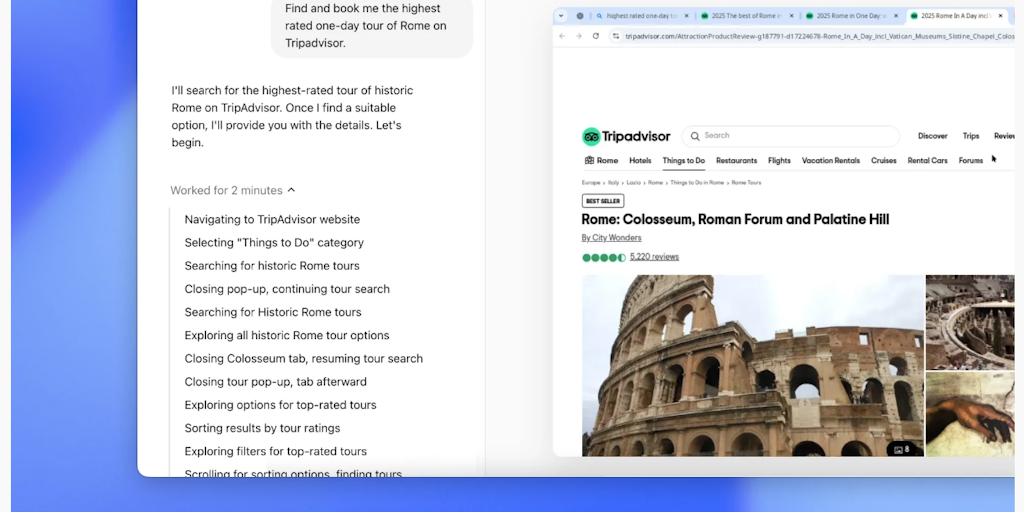Viewport: 1024px width, 512px height.
Task: Click 'Closing Colosseum tab, resuming tour search' step
Action: click(x=304, y=359)
